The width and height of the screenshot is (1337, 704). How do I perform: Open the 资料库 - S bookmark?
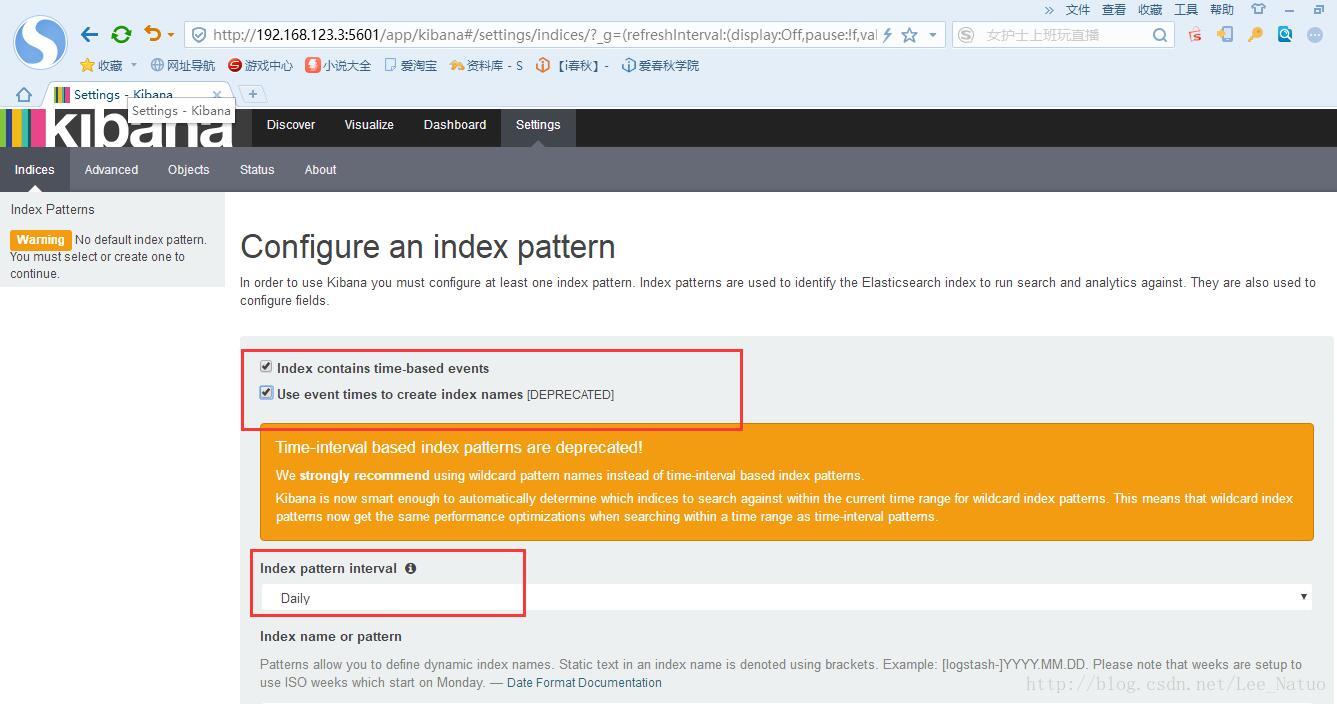tap(486, 65)
